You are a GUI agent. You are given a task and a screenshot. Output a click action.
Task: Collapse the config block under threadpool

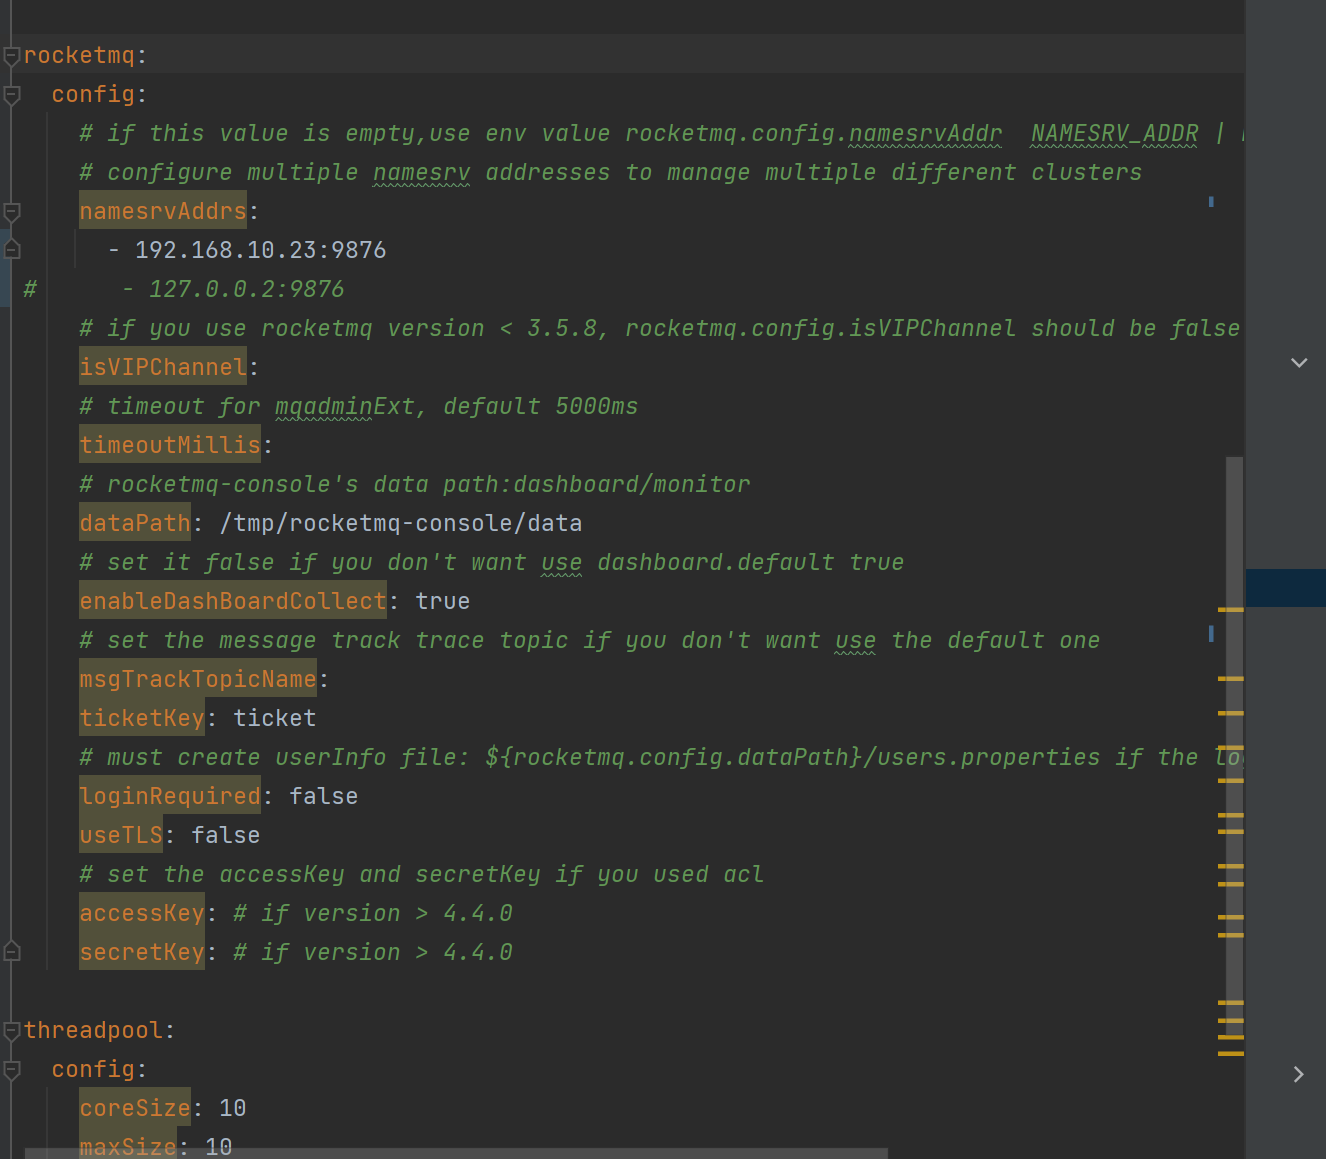[x=12, y=1070]
